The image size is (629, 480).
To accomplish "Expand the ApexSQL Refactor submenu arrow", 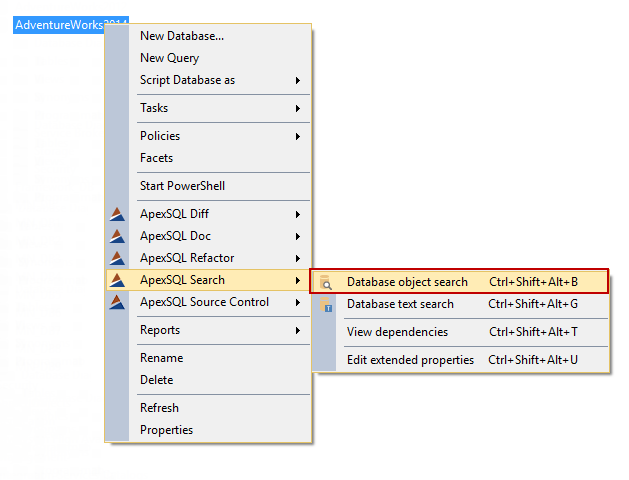I will (x=298, y=259).
